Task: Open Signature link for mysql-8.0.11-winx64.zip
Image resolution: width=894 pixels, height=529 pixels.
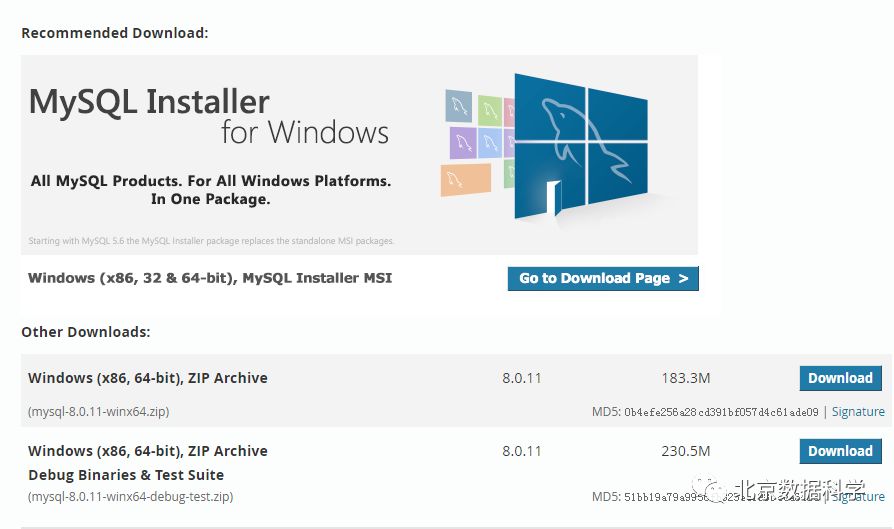Action: coord(858,411)
